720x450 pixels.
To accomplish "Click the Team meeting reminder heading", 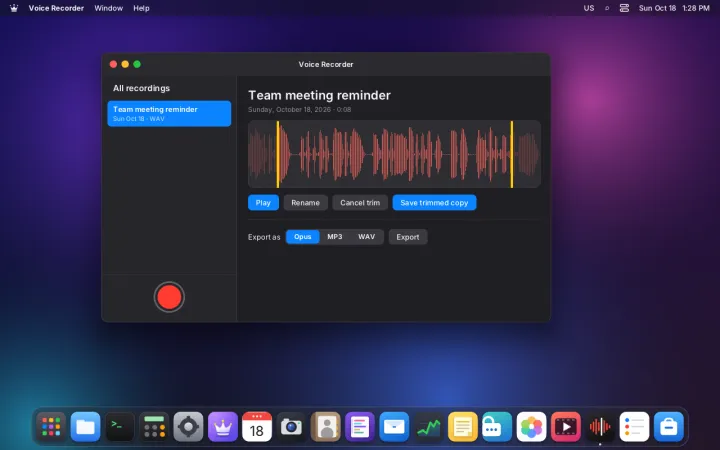I will click(x=319, y=95).
